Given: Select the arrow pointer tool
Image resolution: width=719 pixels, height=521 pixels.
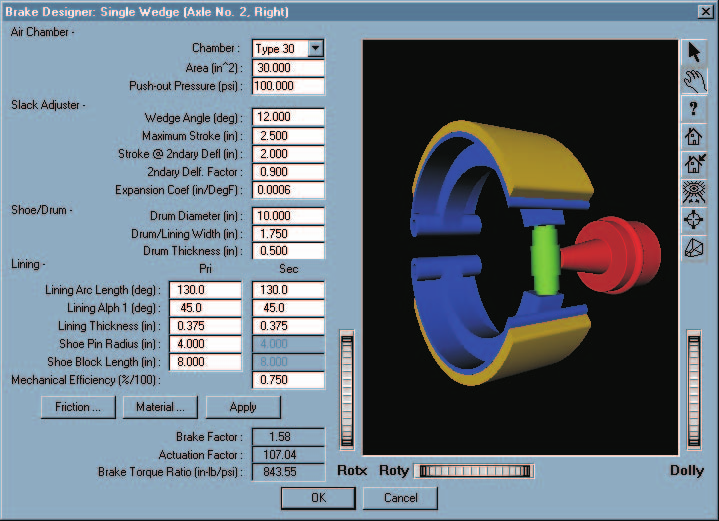Looking at the screenshot, I should pos(694,53).
